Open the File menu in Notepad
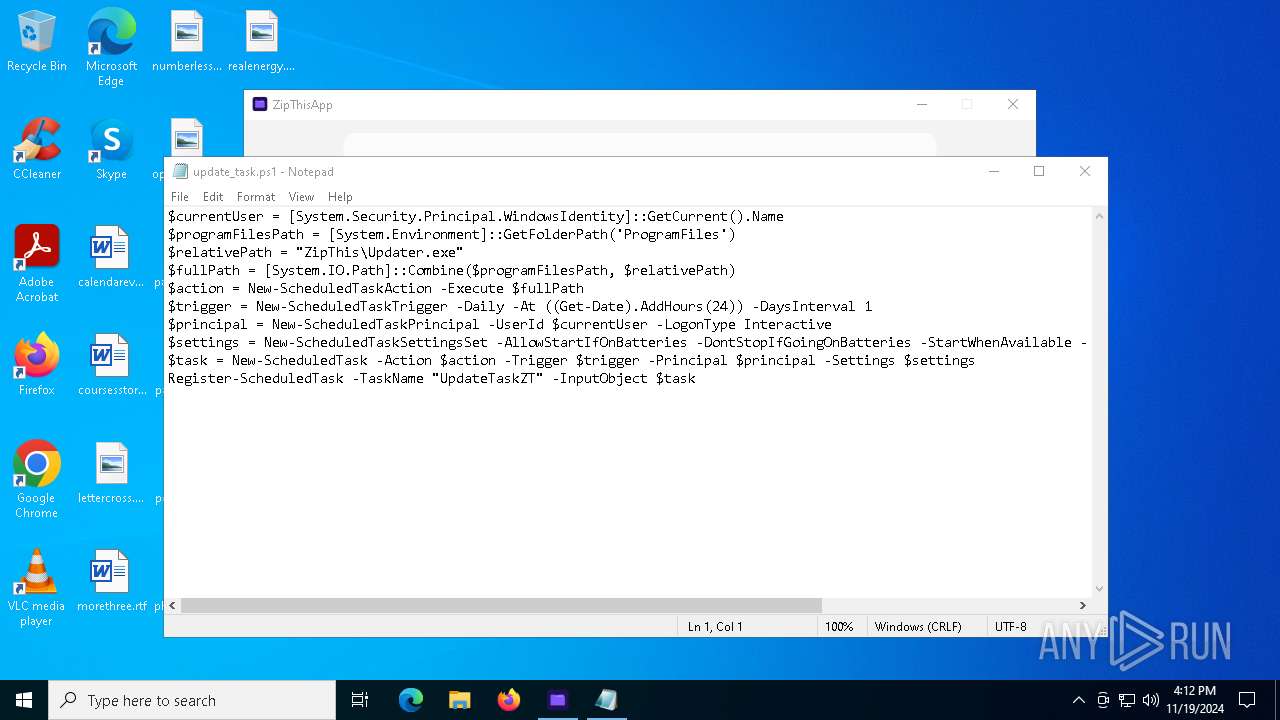The height and width of the screenshot is (720, 1280). [x=180, y=197]
